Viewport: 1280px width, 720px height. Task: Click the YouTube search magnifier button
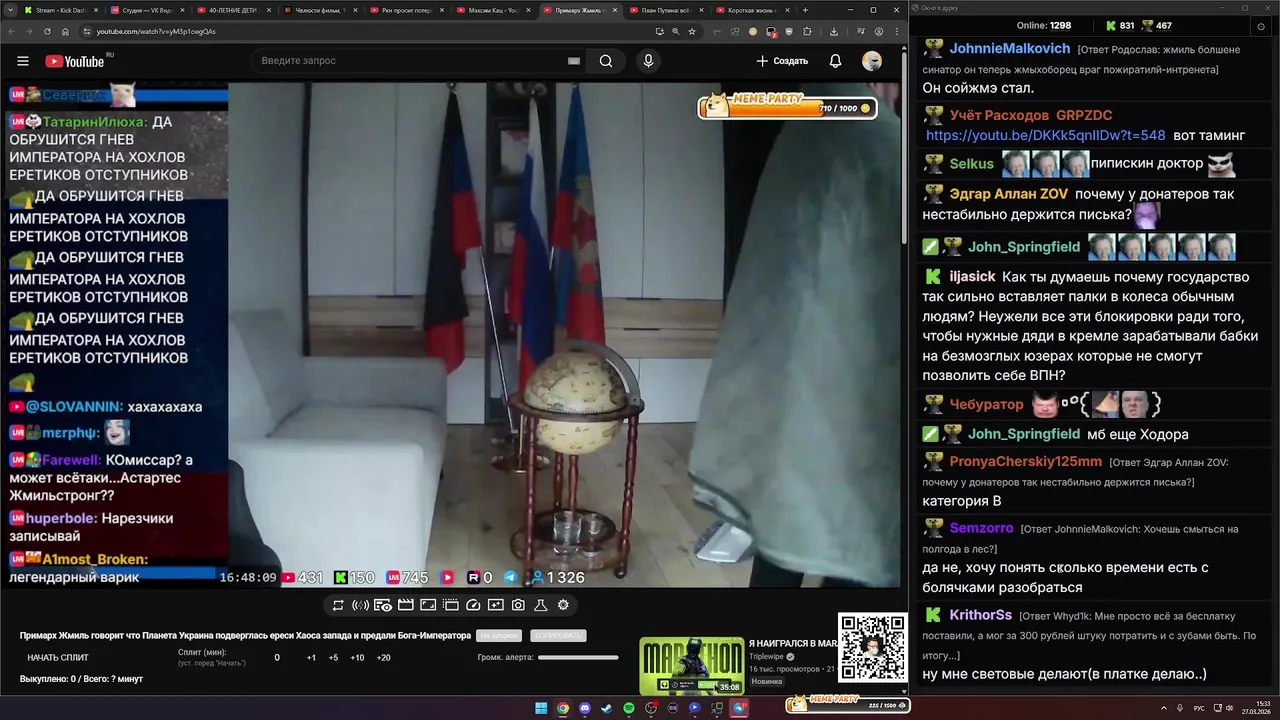[x=606, y=61]
